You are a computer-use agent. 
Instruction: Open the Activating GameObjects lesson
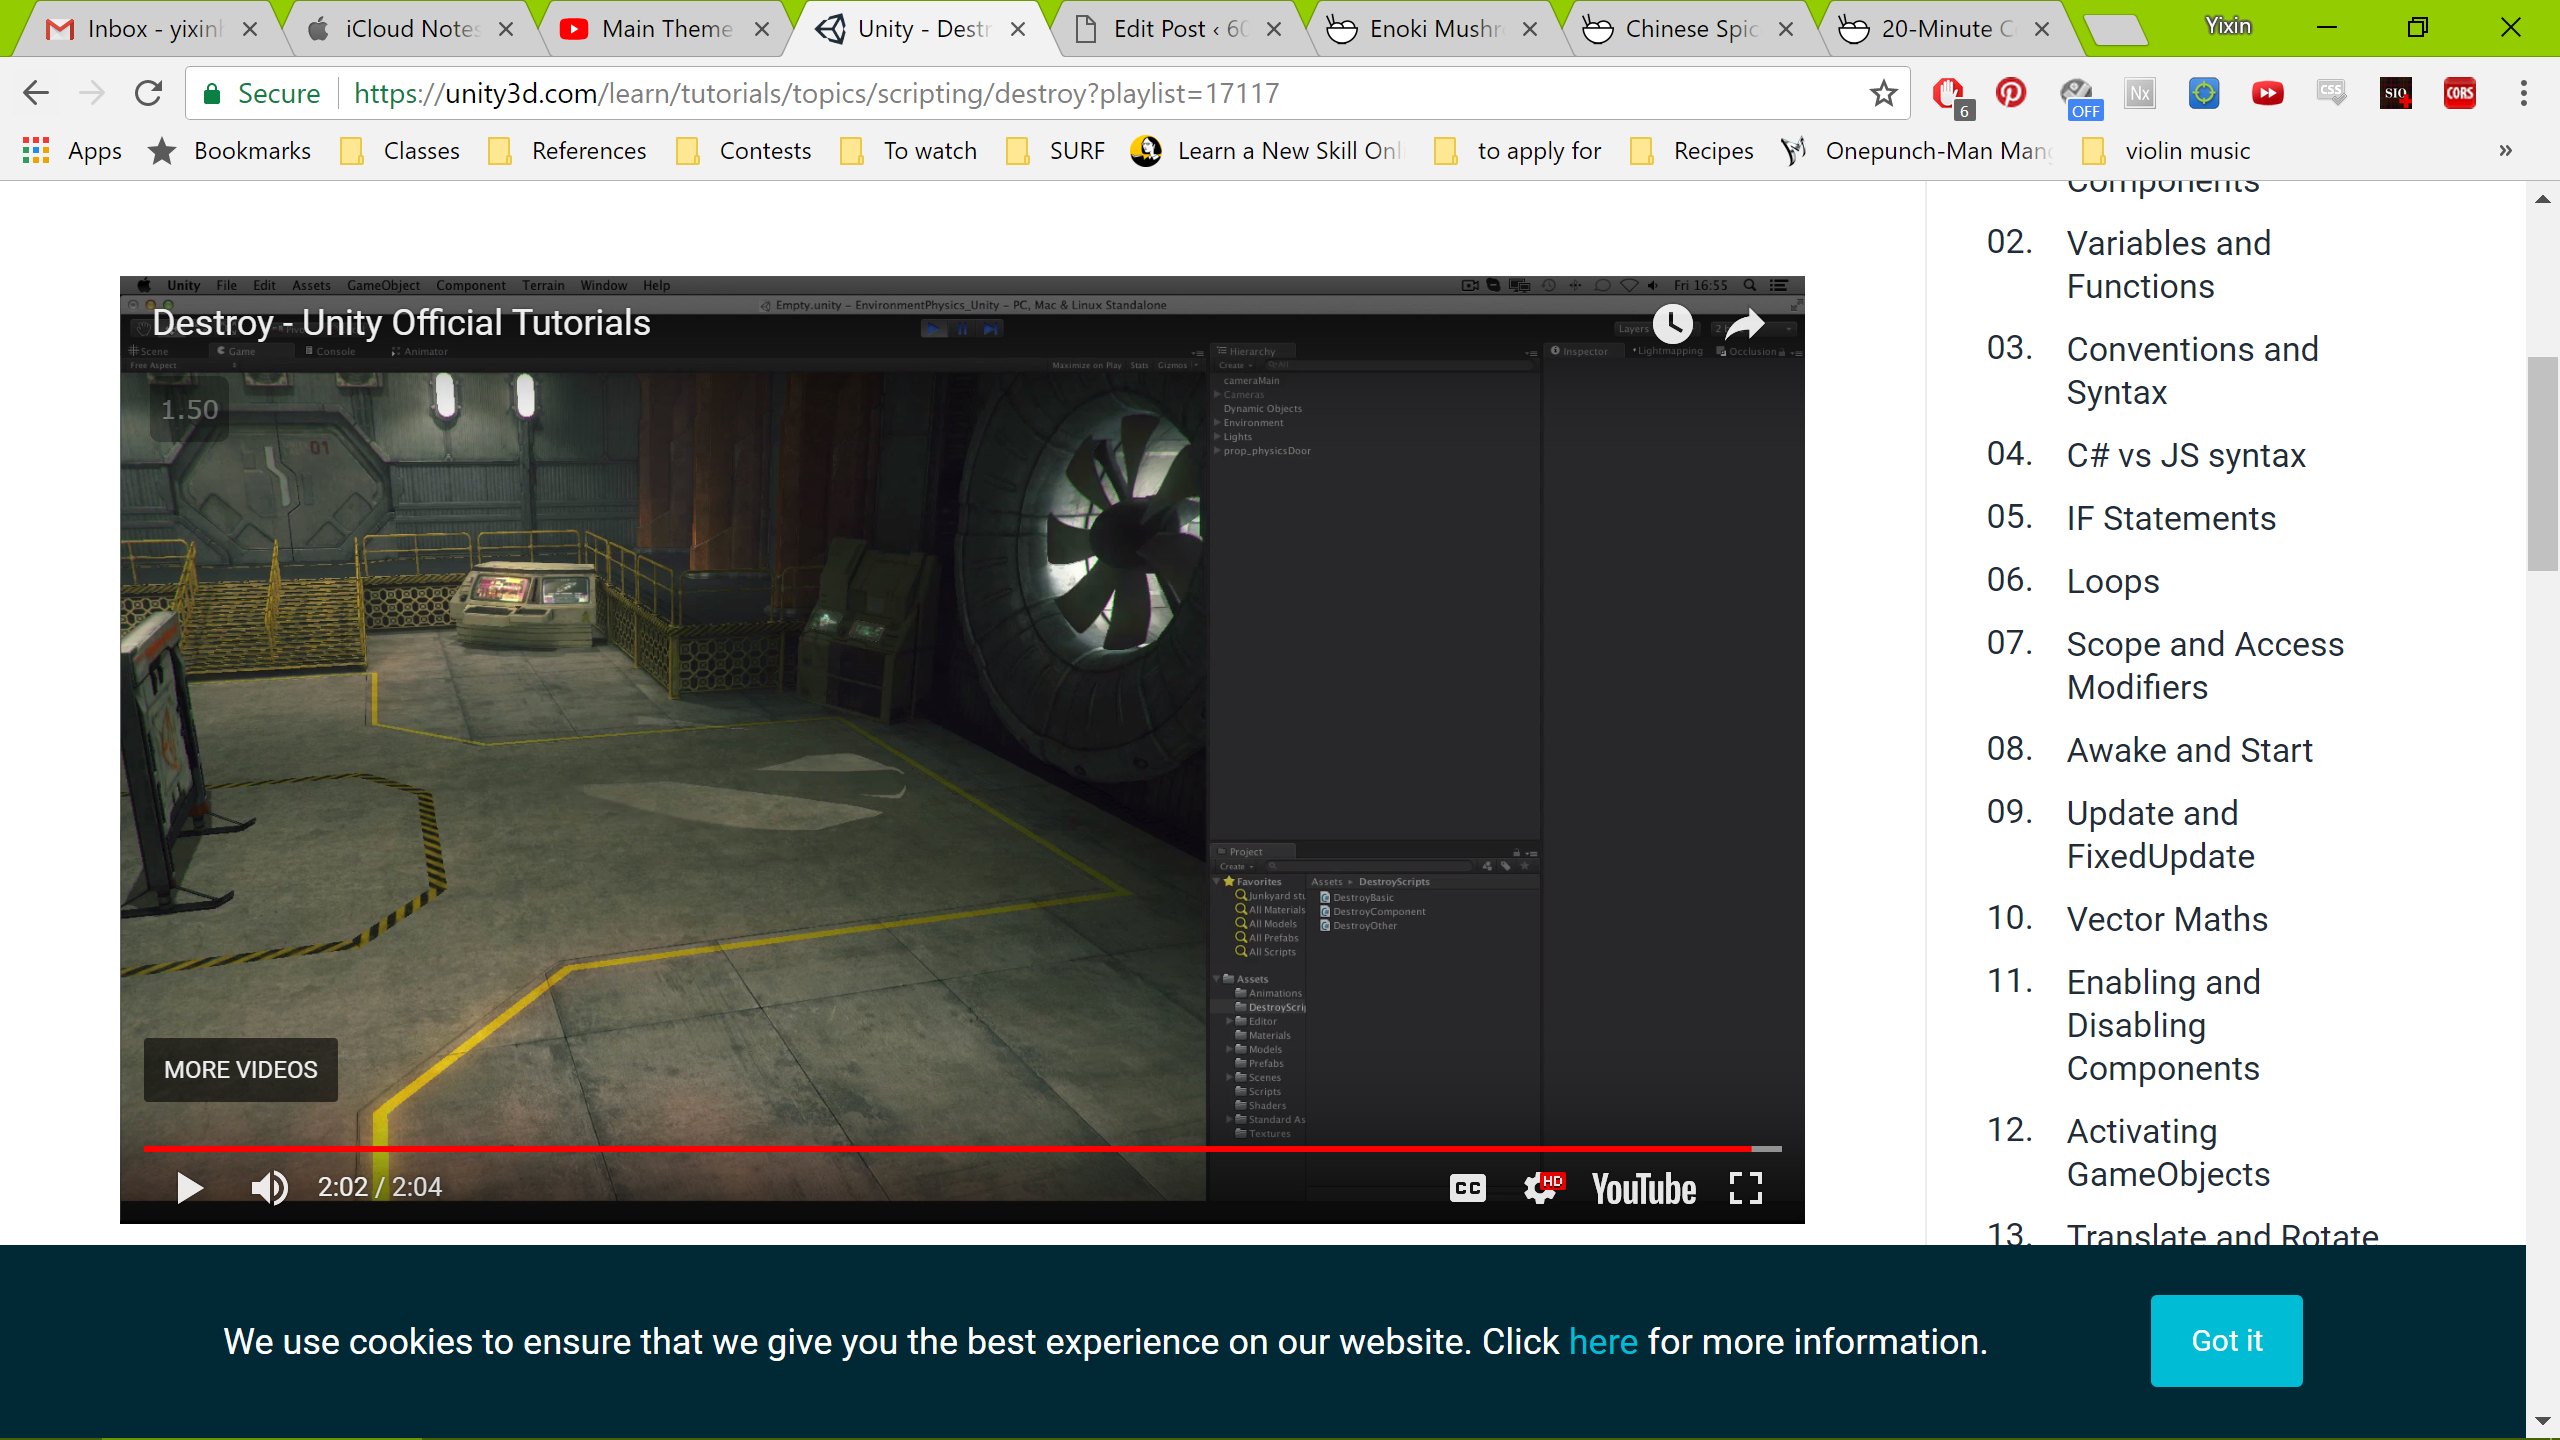click(x=2168, y=1153)
